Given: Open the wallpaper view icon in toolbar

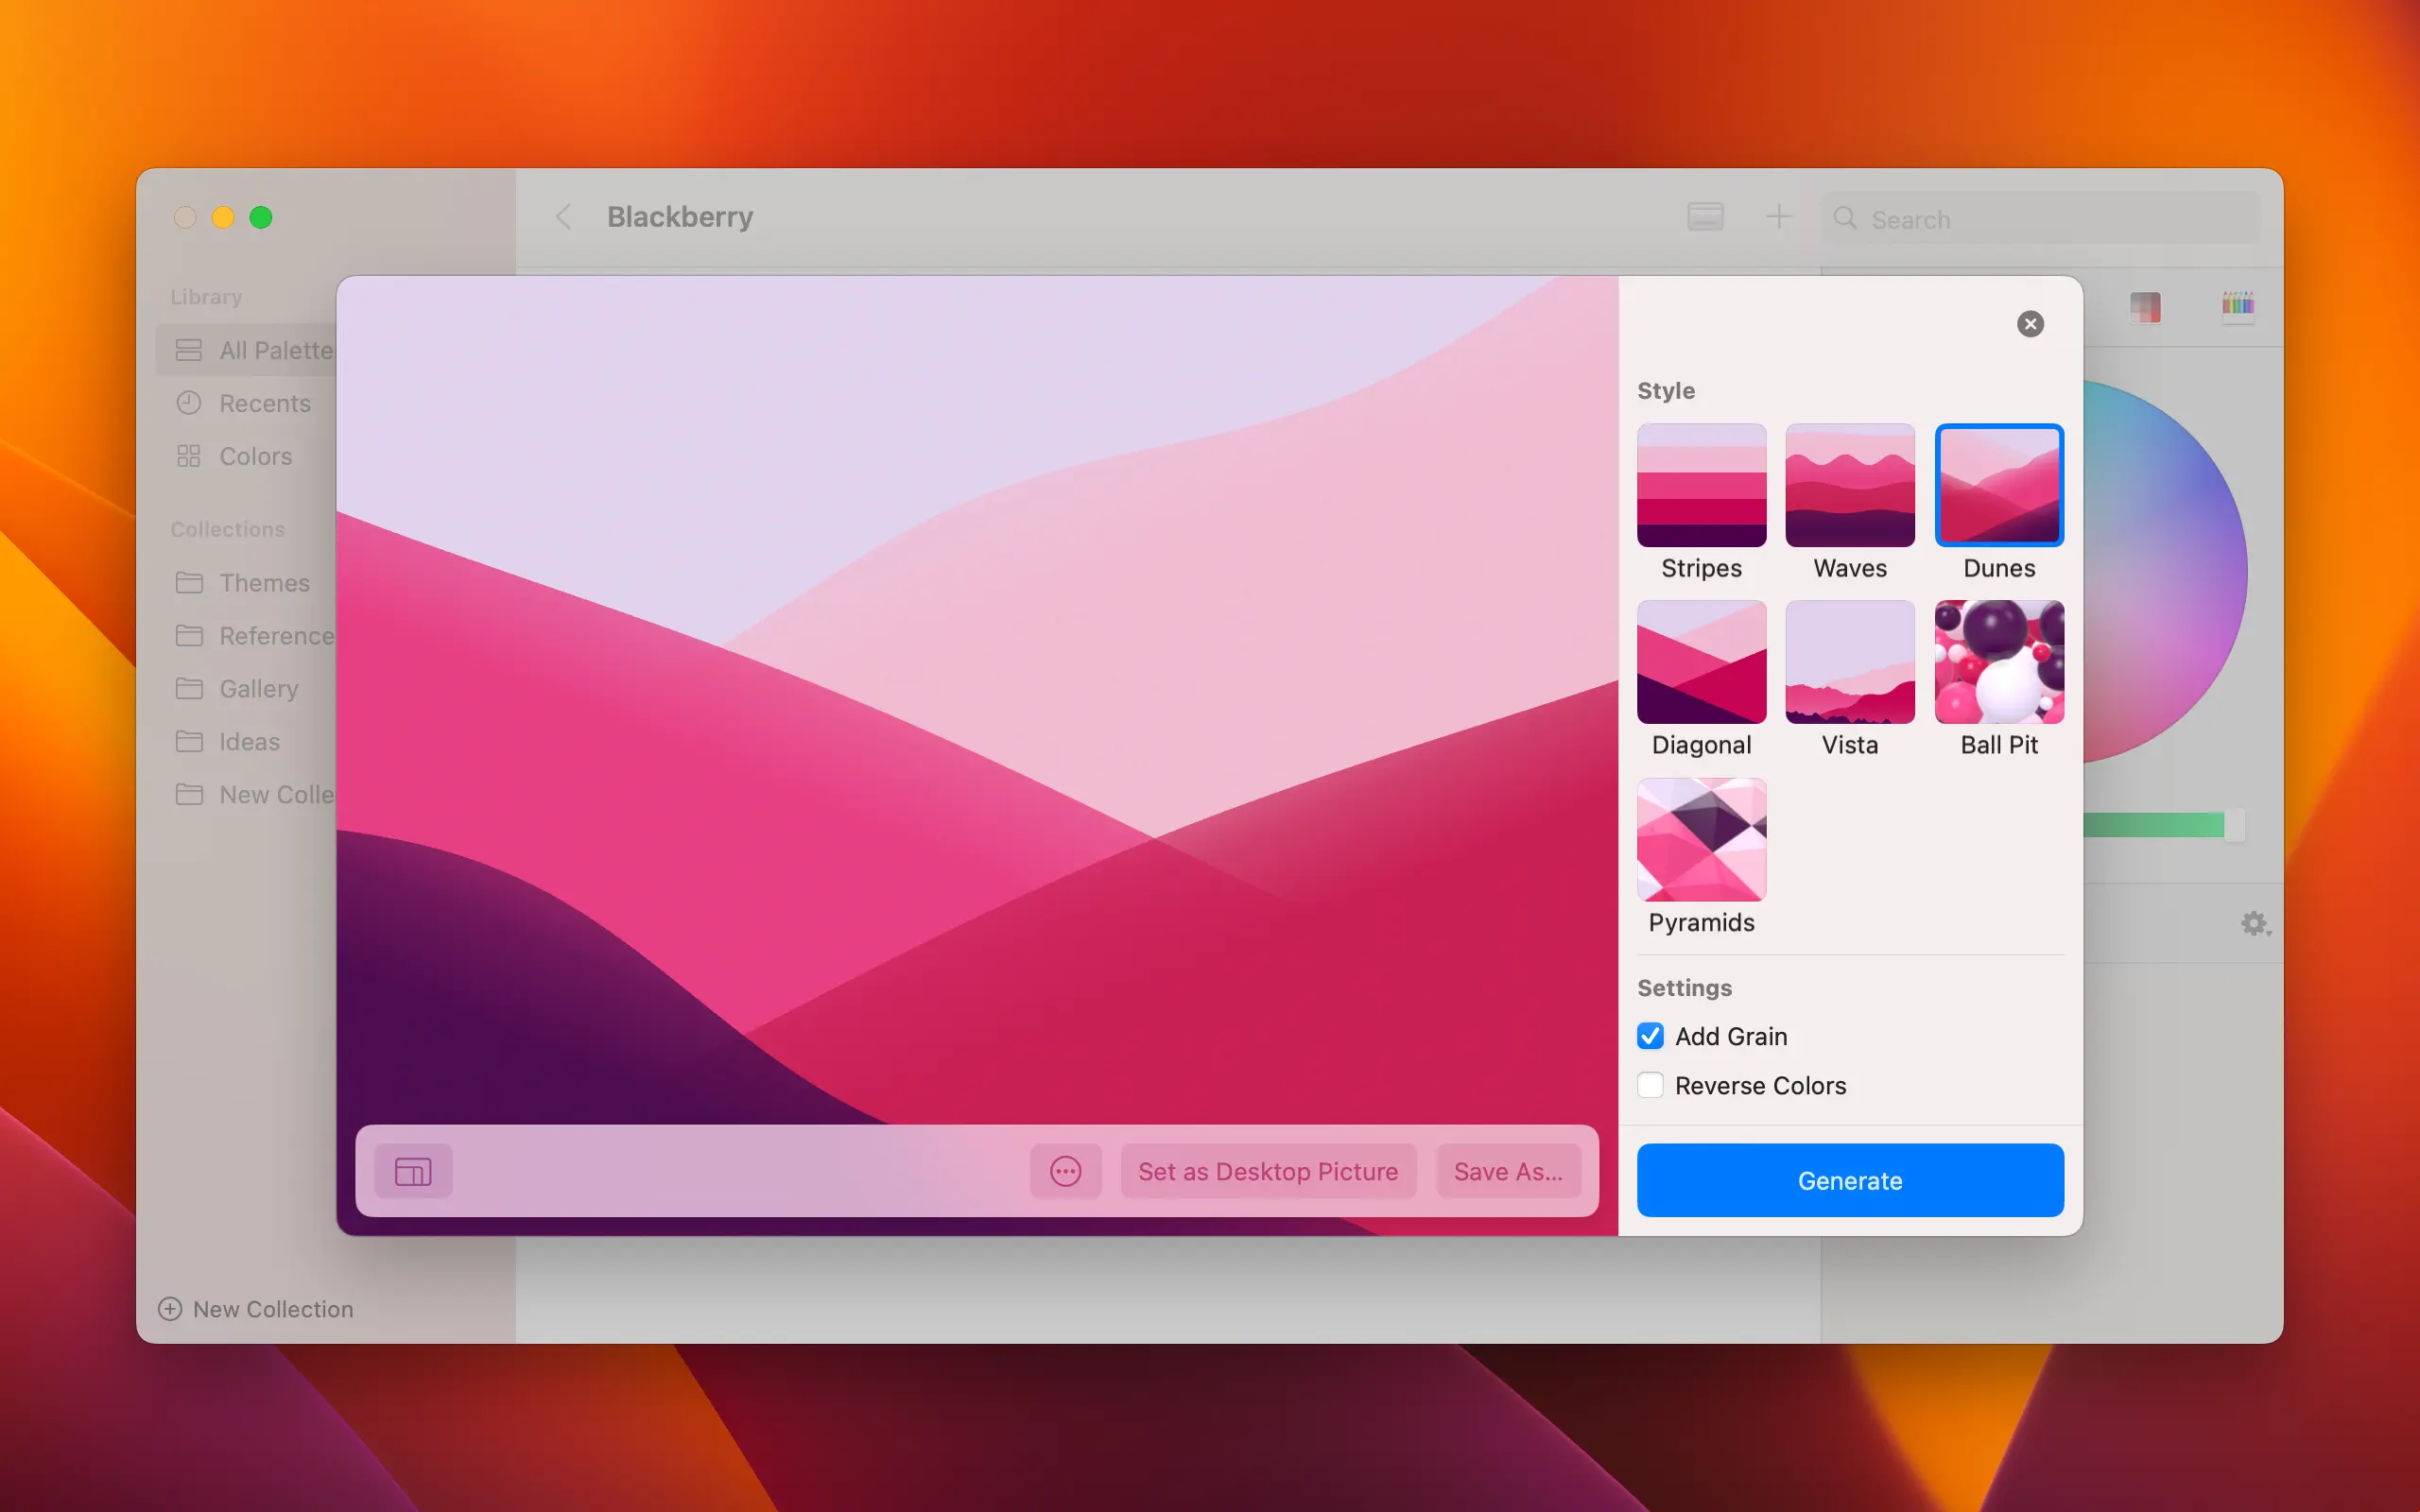Looking at the screenshot, I should point(1705,217).
